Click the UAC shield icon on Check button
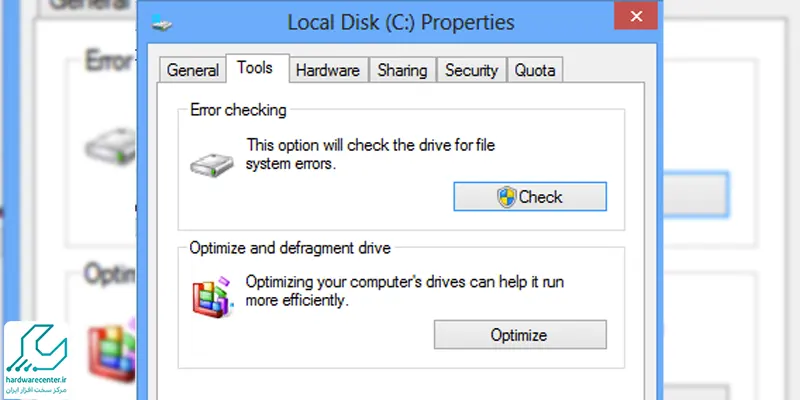The height and width of the screenshot is (400, 800). click(506, 197)
